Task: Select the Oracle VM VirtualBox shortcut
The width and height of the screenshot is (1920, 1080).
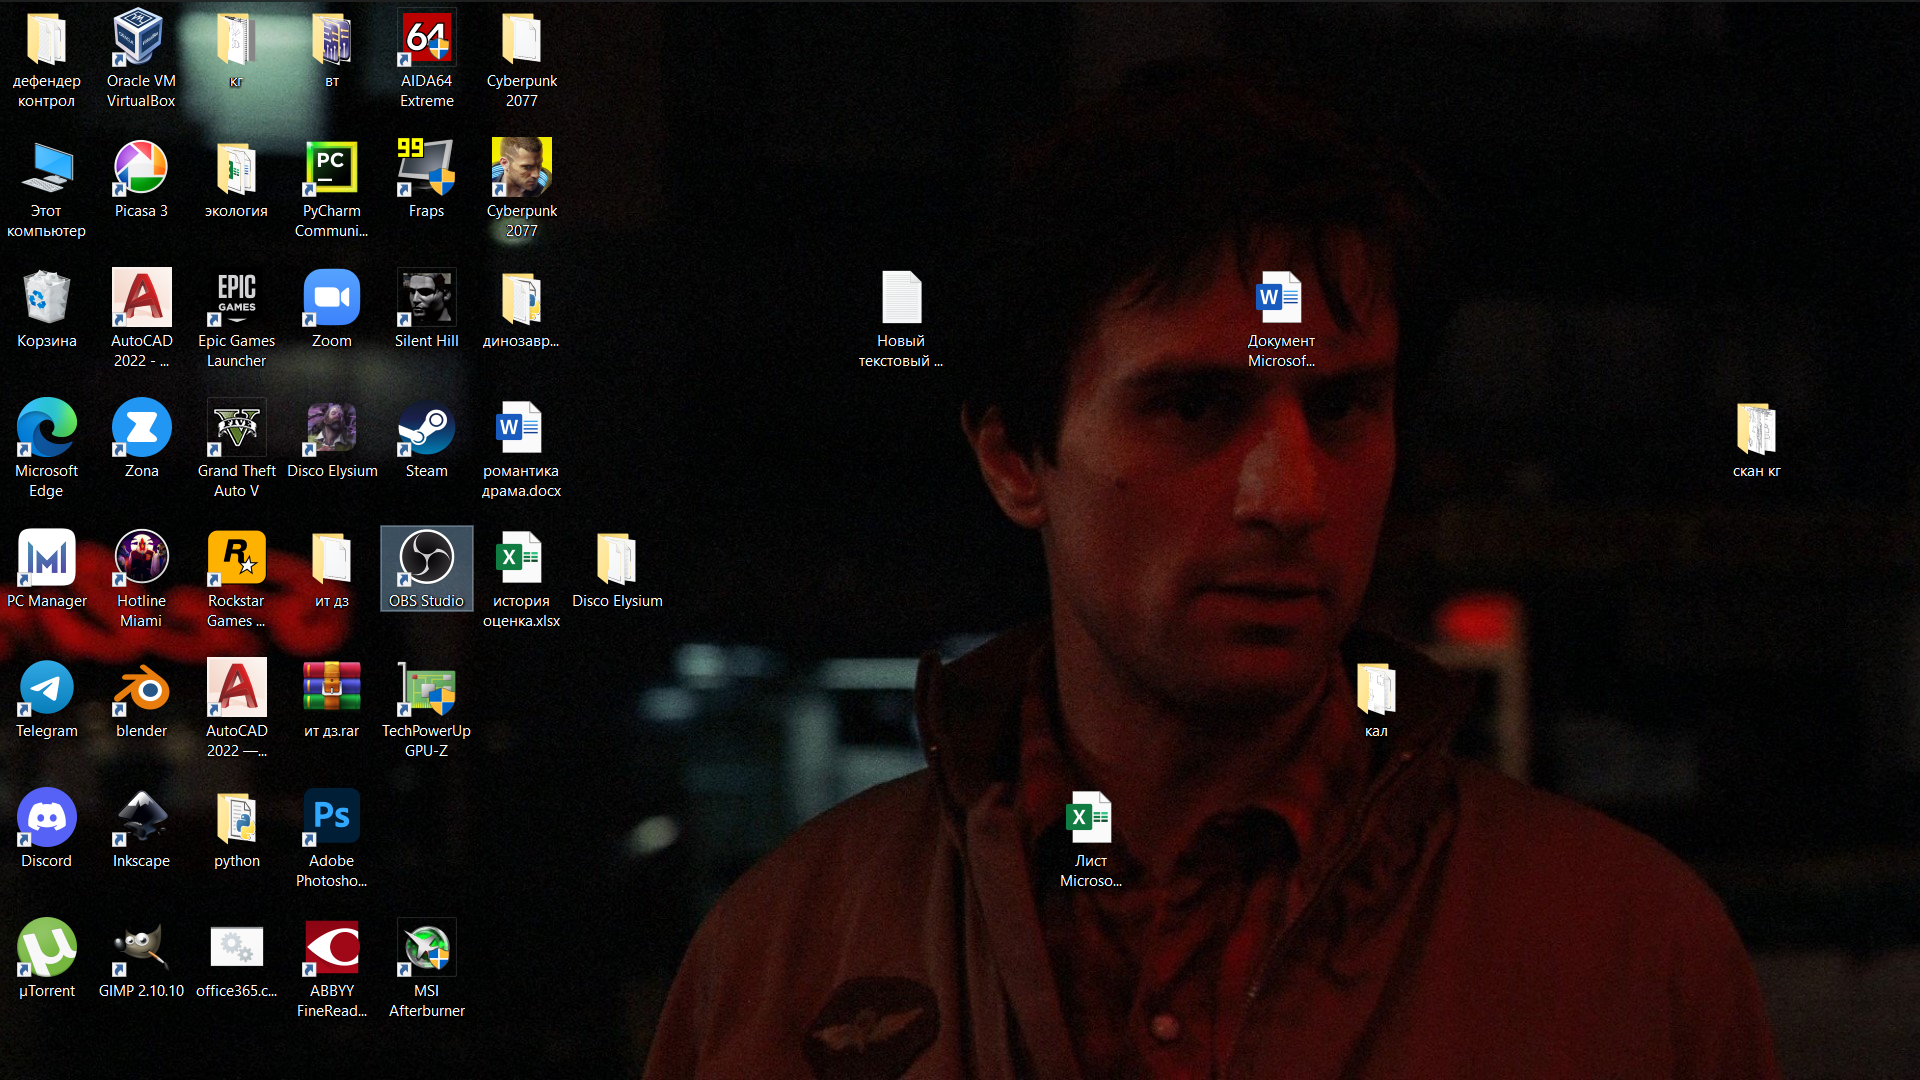Action: tap(141, 58)
